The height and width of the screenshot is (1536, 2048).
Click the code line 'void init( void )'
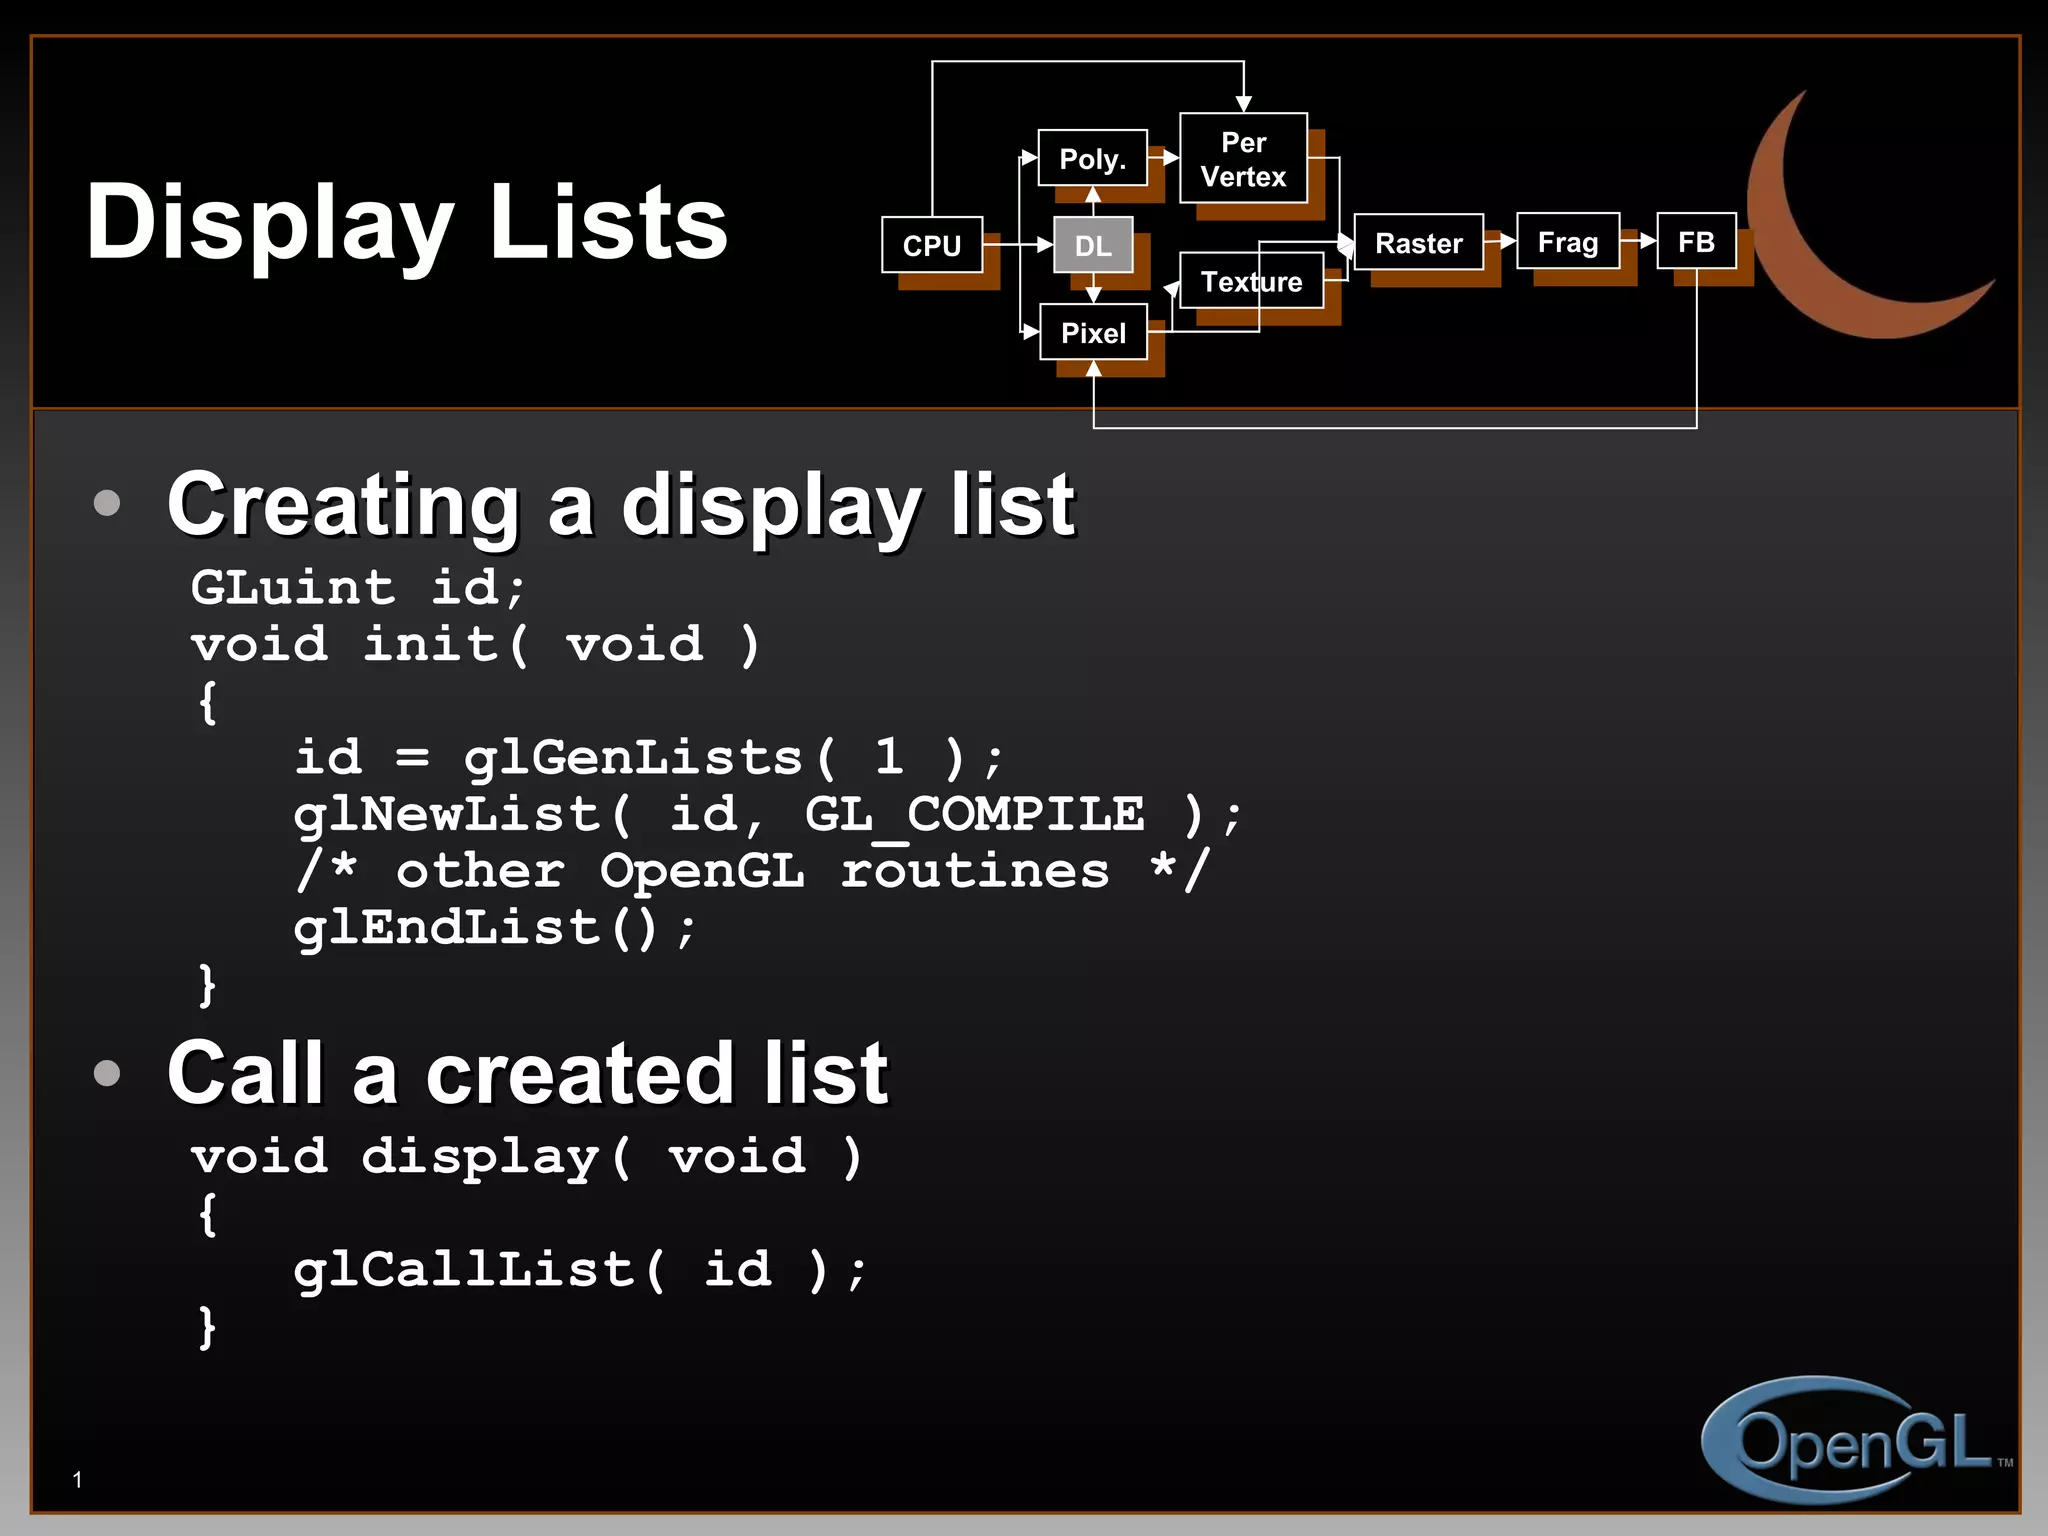click(x=476, y=644)
